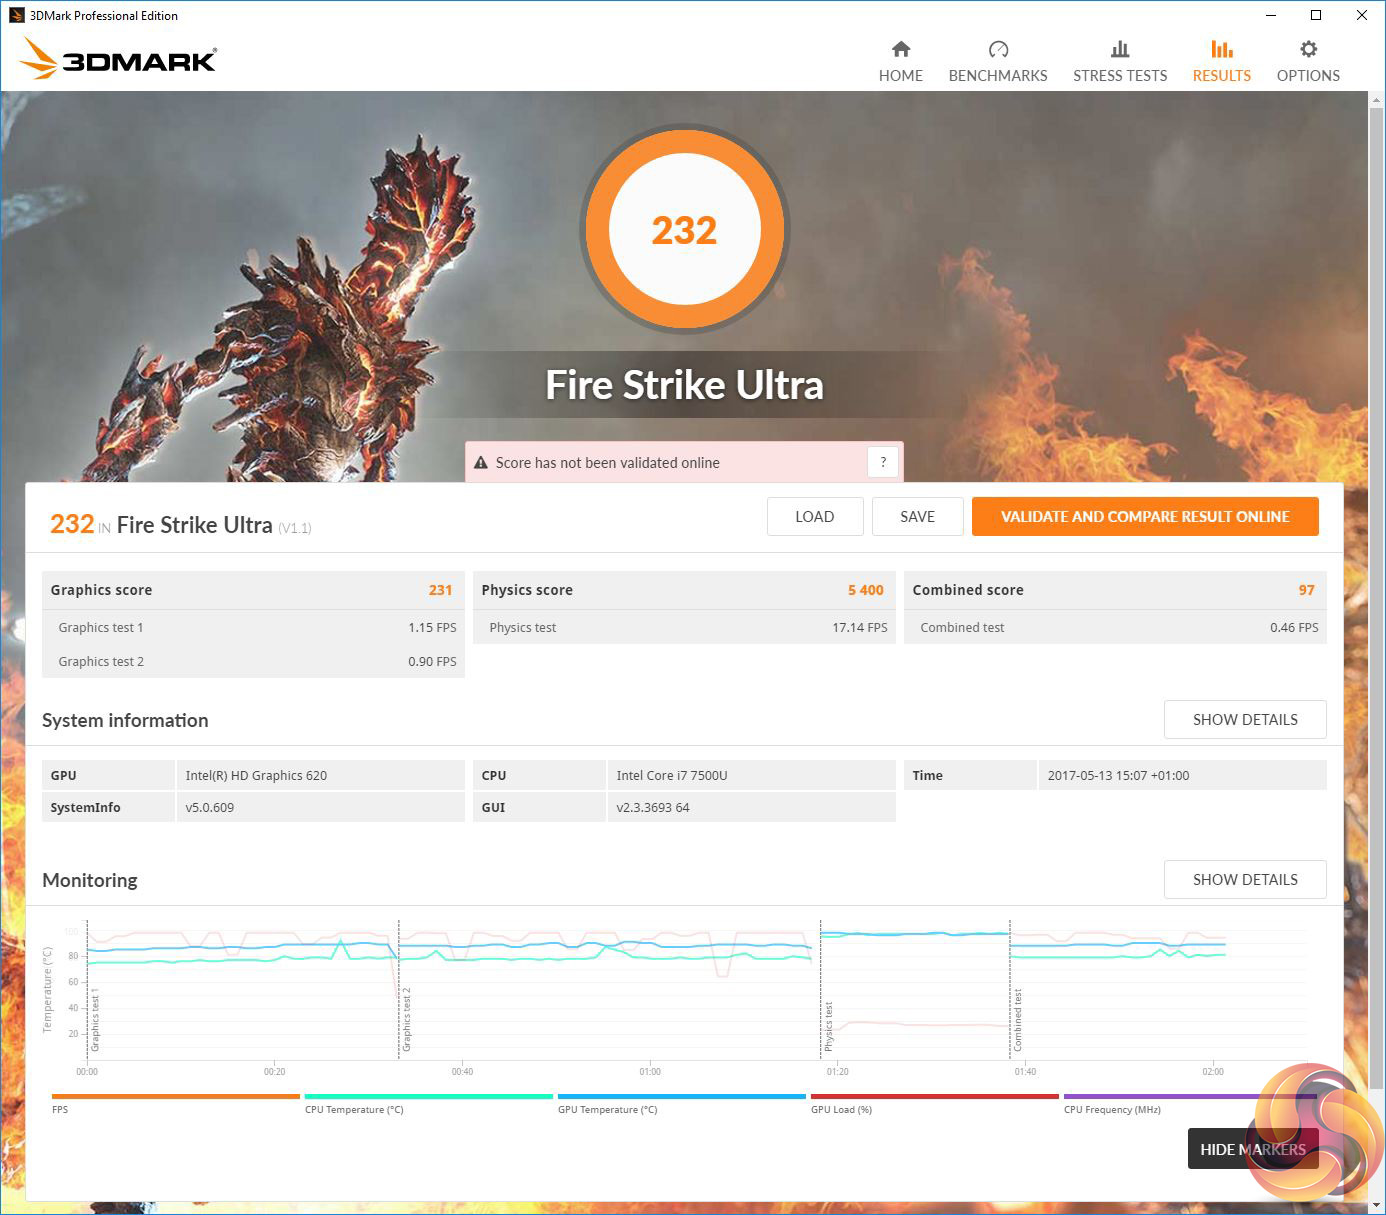Go to BENCHMARKS tab label

998,76
